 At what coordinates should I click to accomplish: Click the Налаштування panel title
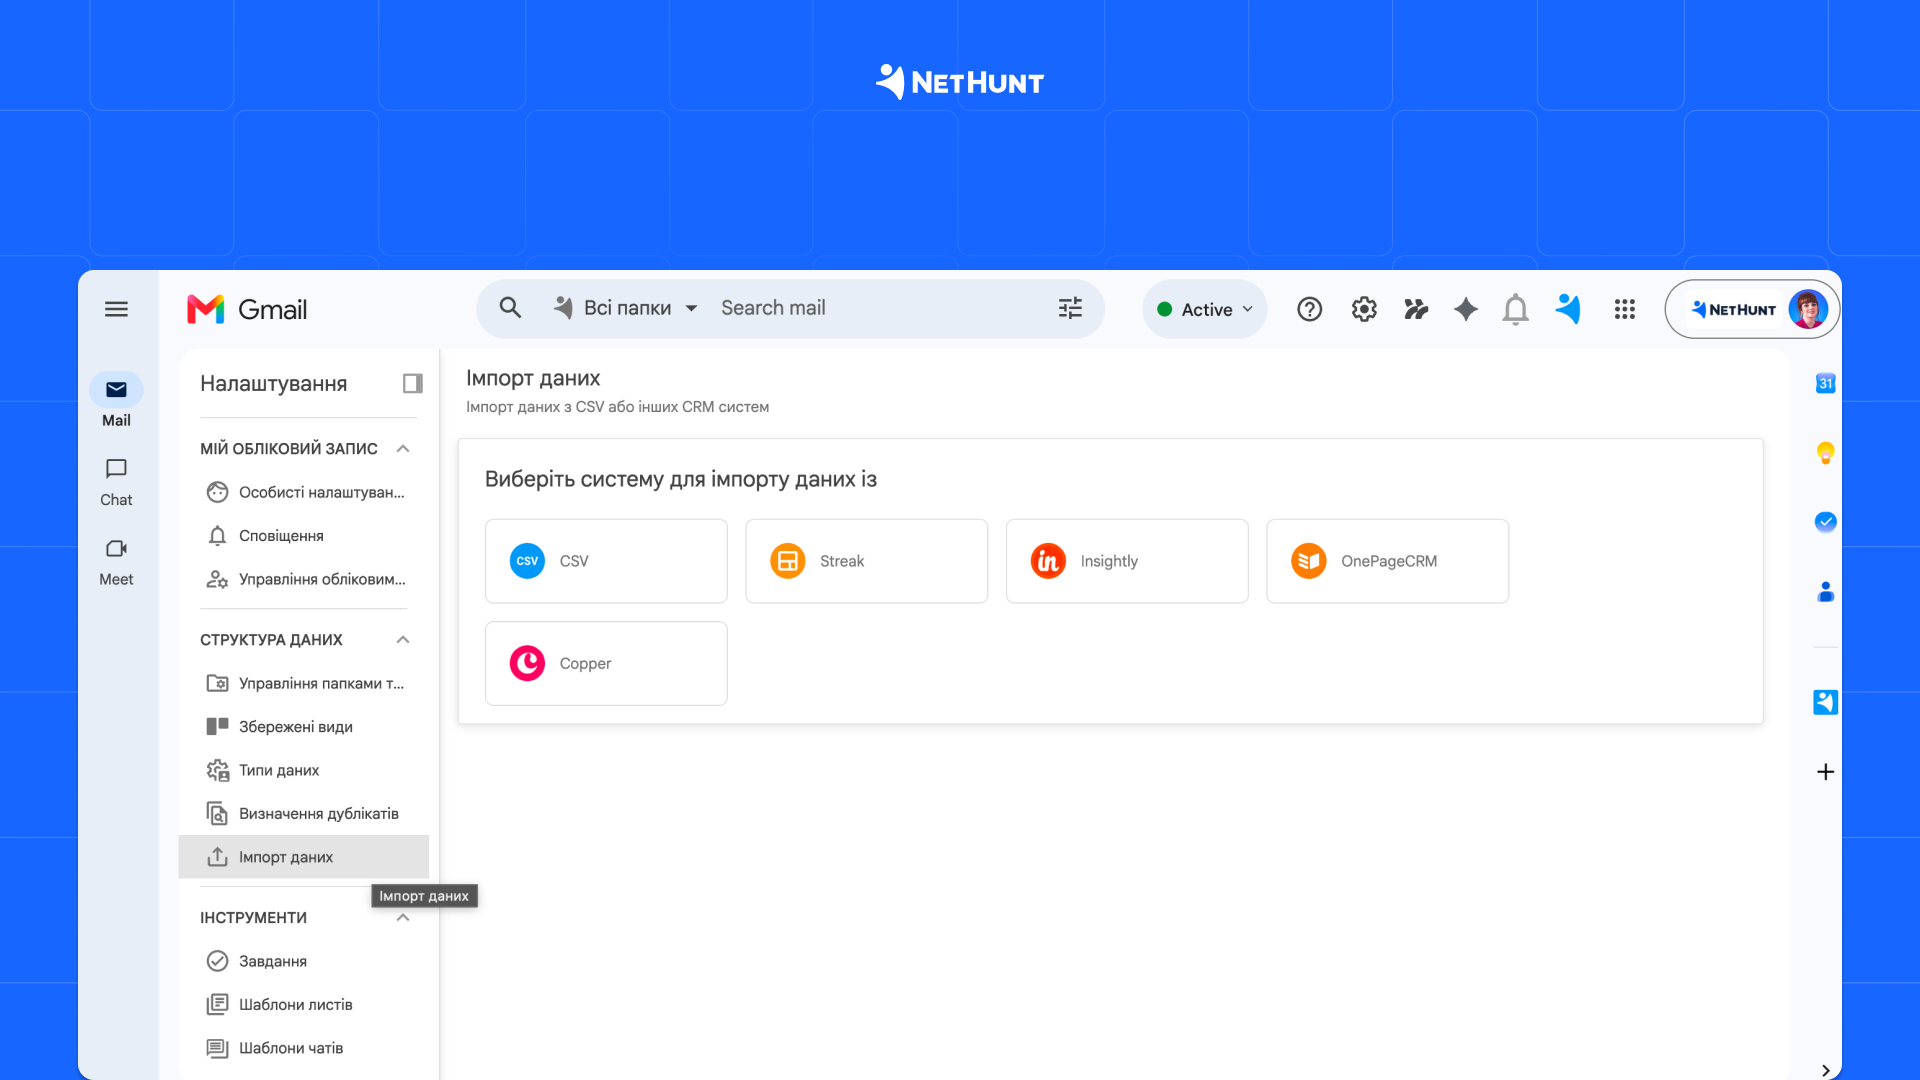[273, 384]
